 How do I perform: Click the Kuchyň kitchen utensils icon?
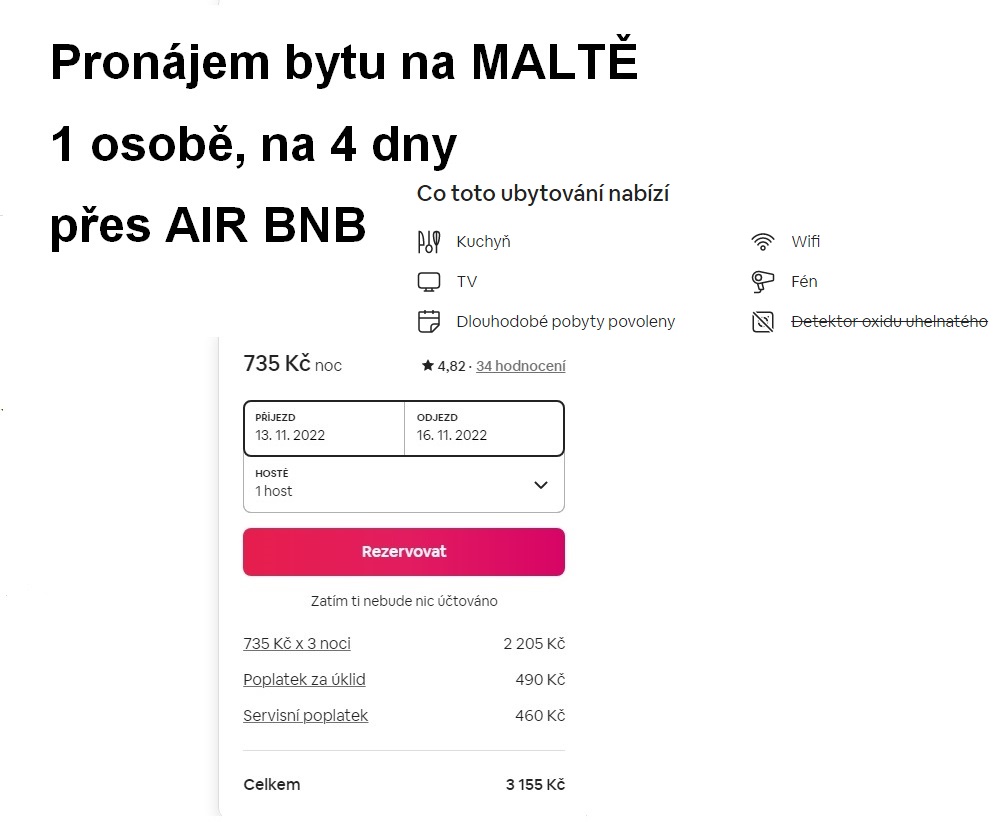tap(428, 242)
